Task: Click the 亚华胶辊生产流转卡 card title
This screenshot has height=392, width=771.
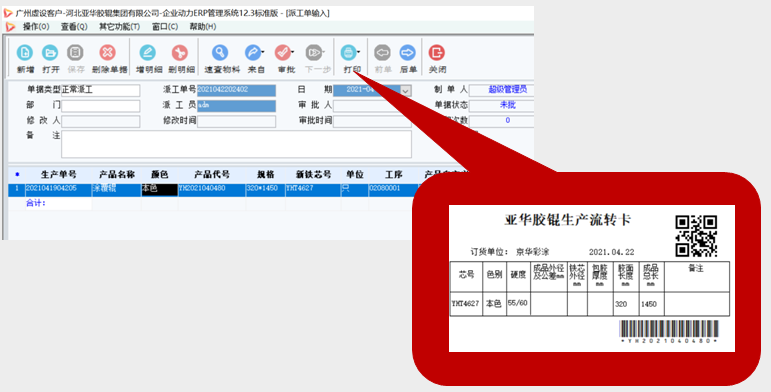Action: [x=567, y=220]
